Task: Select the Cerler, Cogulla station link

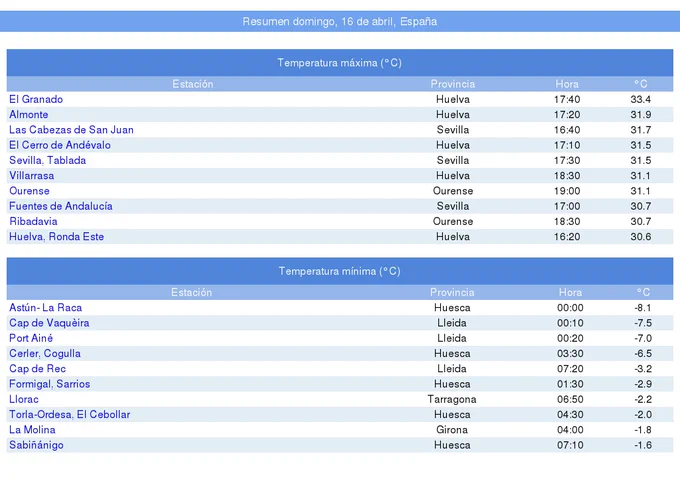Action: pyautogui.click(x=45, y=354)
